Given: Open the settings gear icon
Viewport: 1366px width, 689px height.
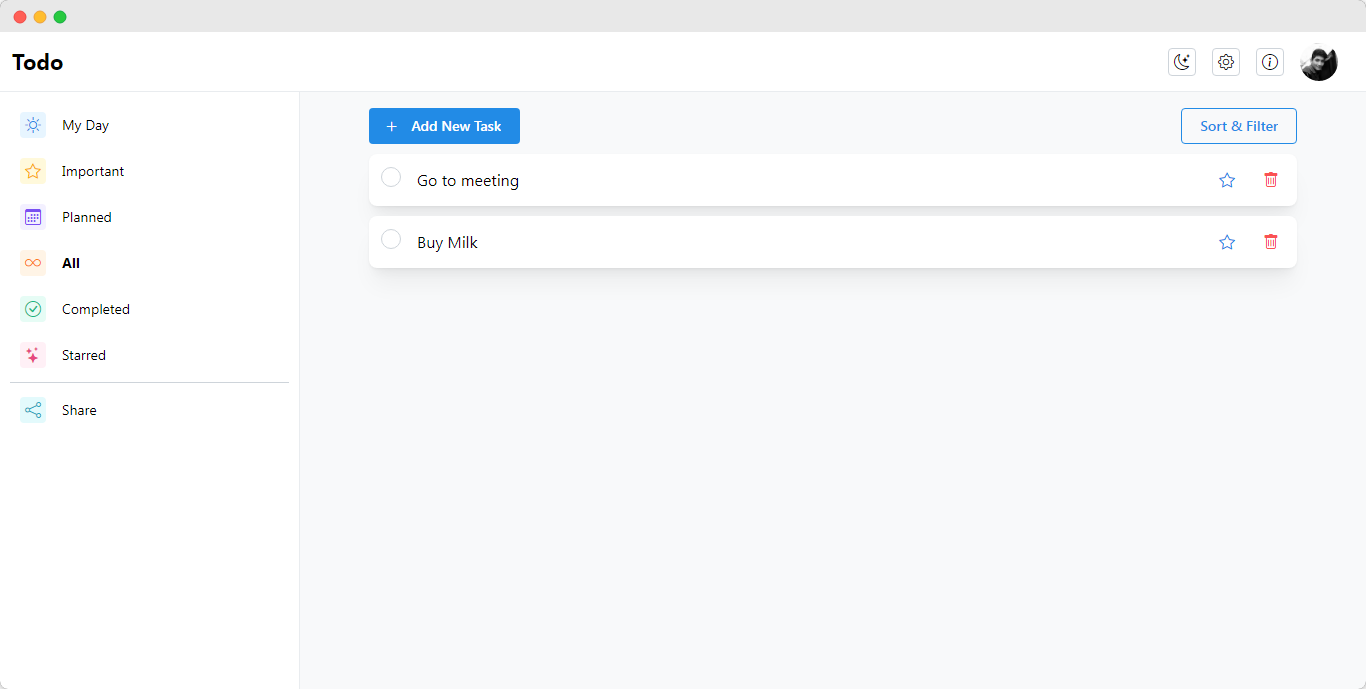Looking at the screenshot, I should 1226,62.
